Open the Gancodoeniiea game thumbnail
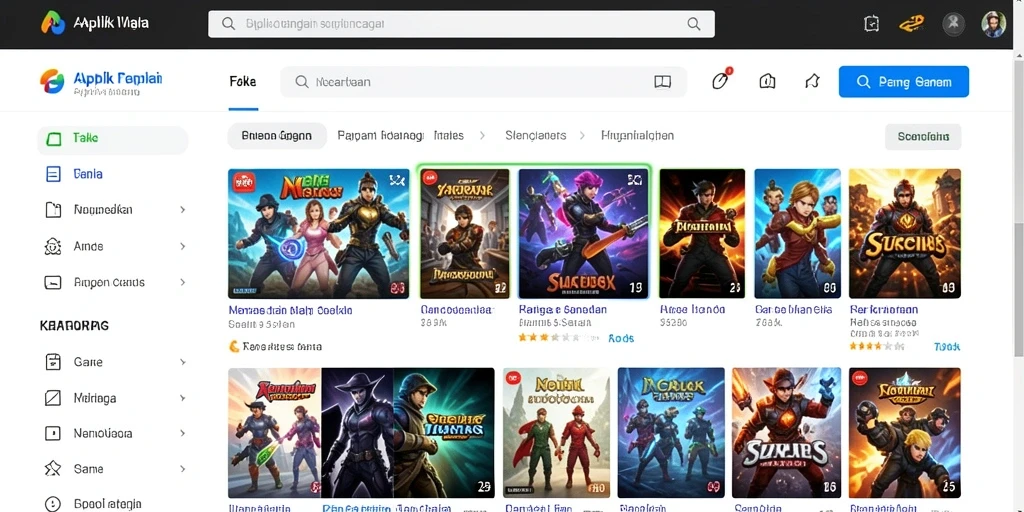Viewport: 1024px width, 512px height. 464,234
